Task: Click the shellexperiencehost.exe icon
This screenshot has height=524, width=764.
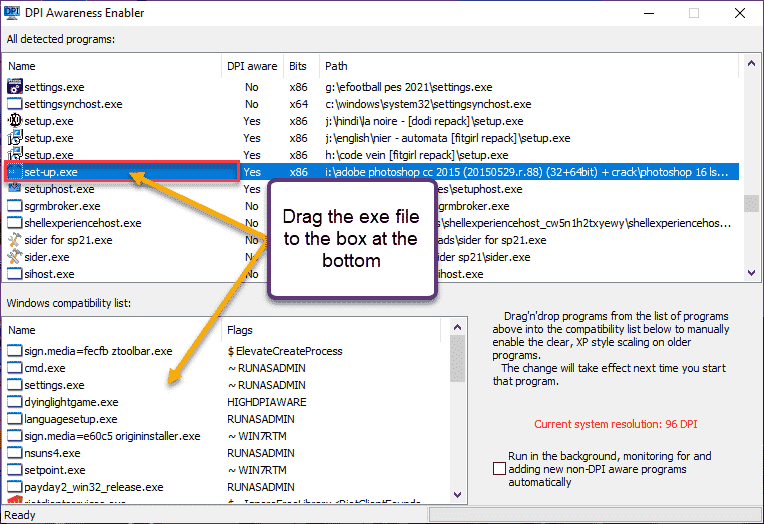Action: coord(15,223)
